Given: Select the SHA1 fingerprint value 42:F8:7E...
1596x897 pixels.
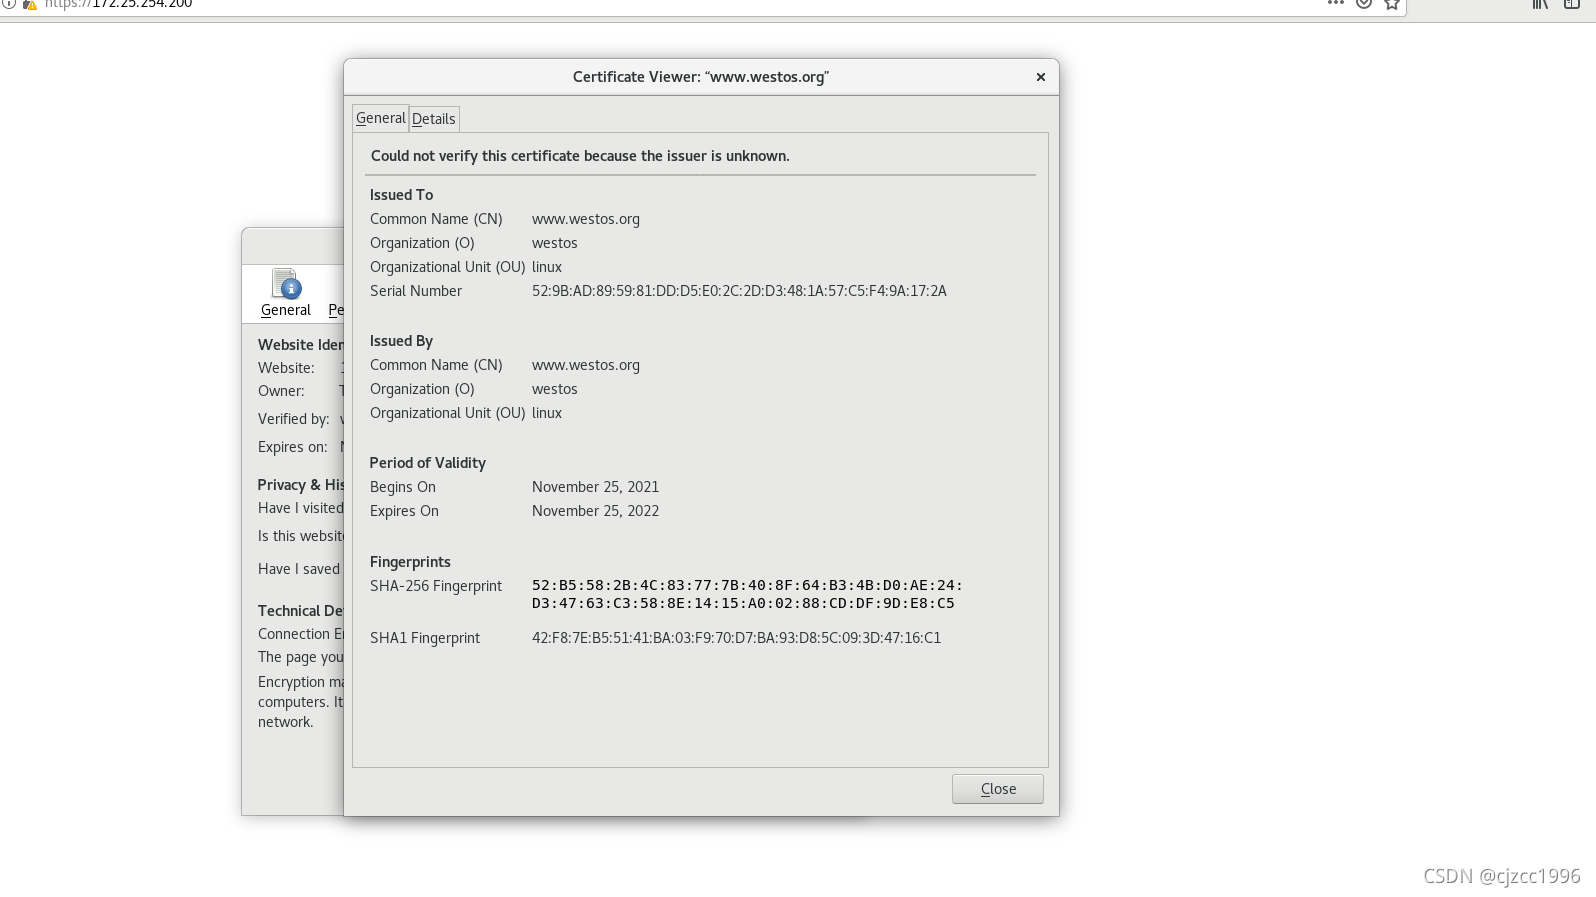Looking at the screenshot, I should [x=736, y=638].
